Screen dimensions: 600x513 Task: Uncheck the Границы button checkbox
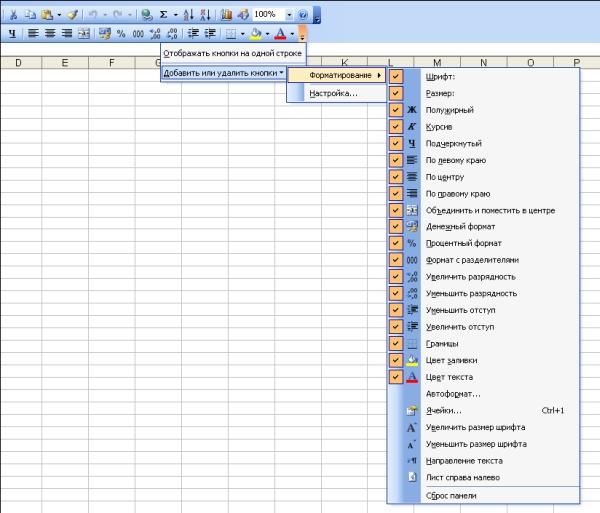coord(396,343)
